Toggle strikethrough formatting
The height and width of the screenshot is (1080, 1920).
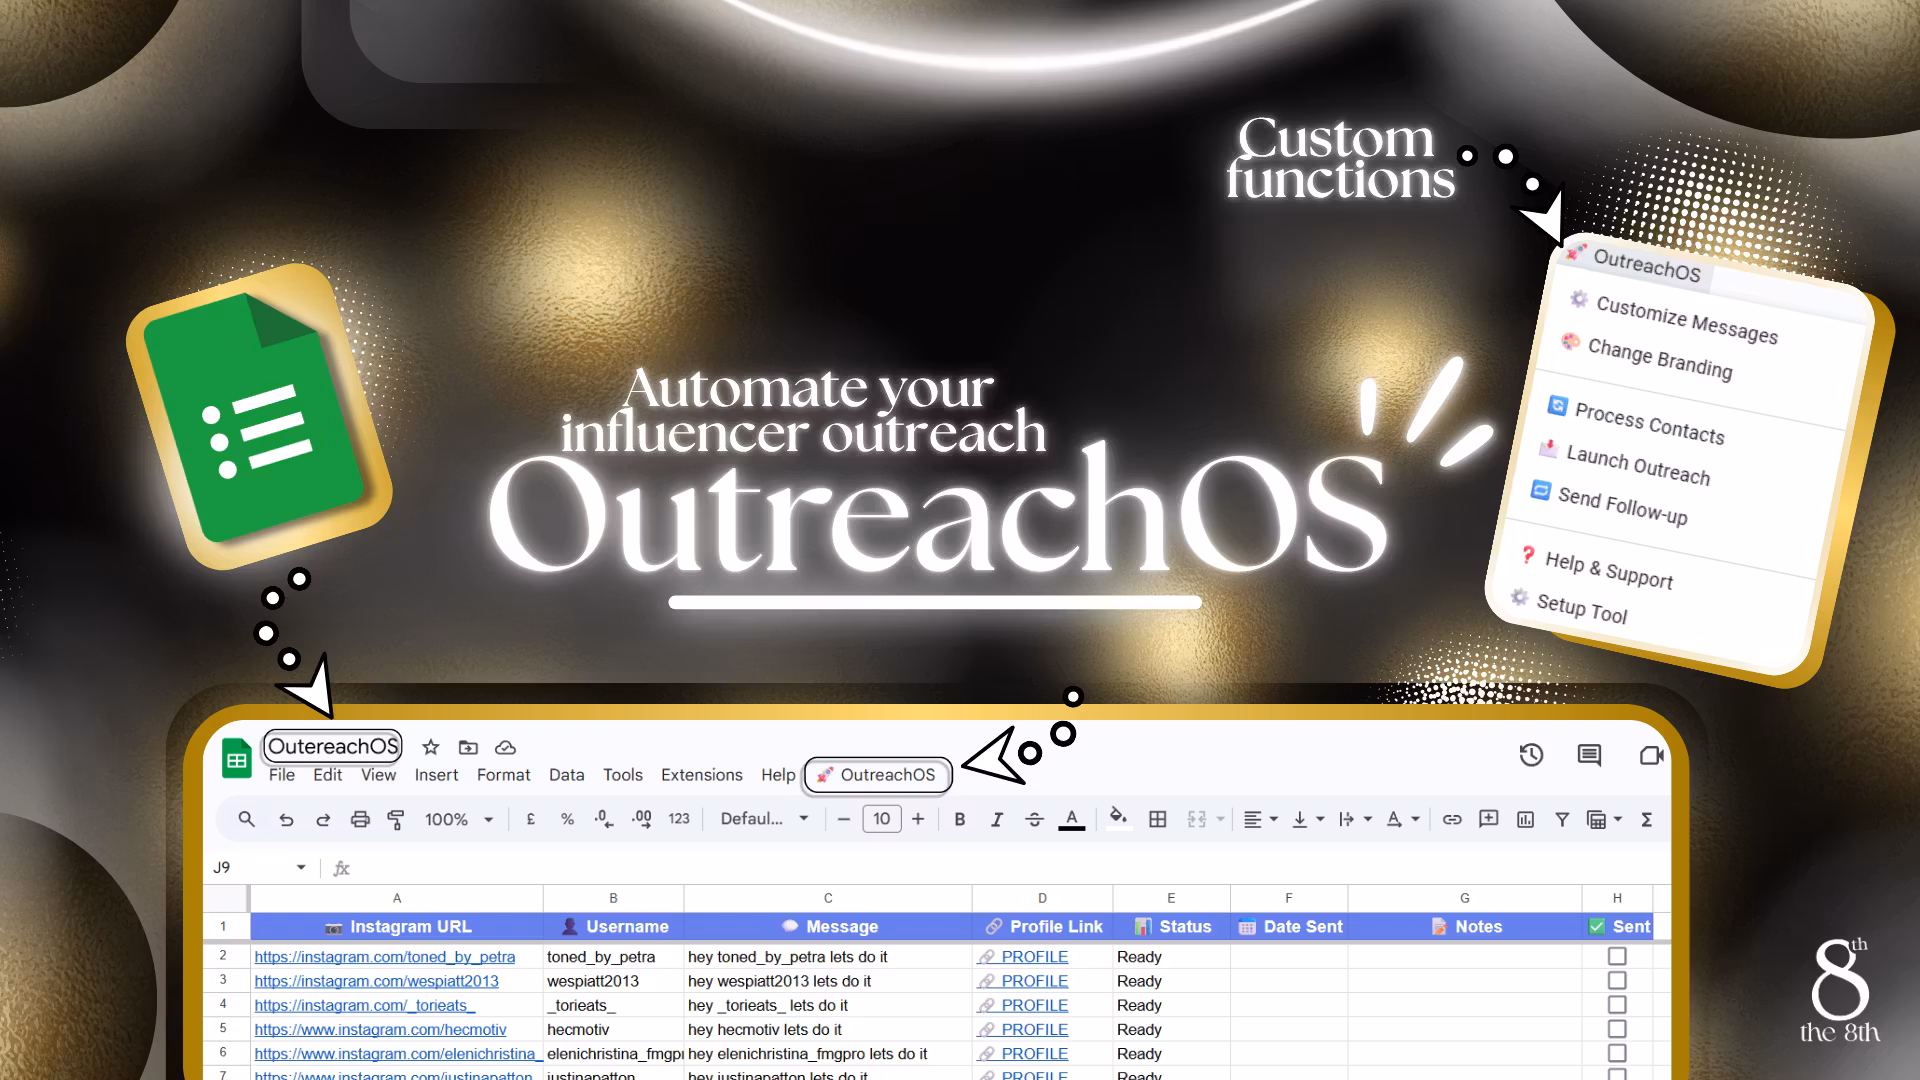coord(1034,820)
